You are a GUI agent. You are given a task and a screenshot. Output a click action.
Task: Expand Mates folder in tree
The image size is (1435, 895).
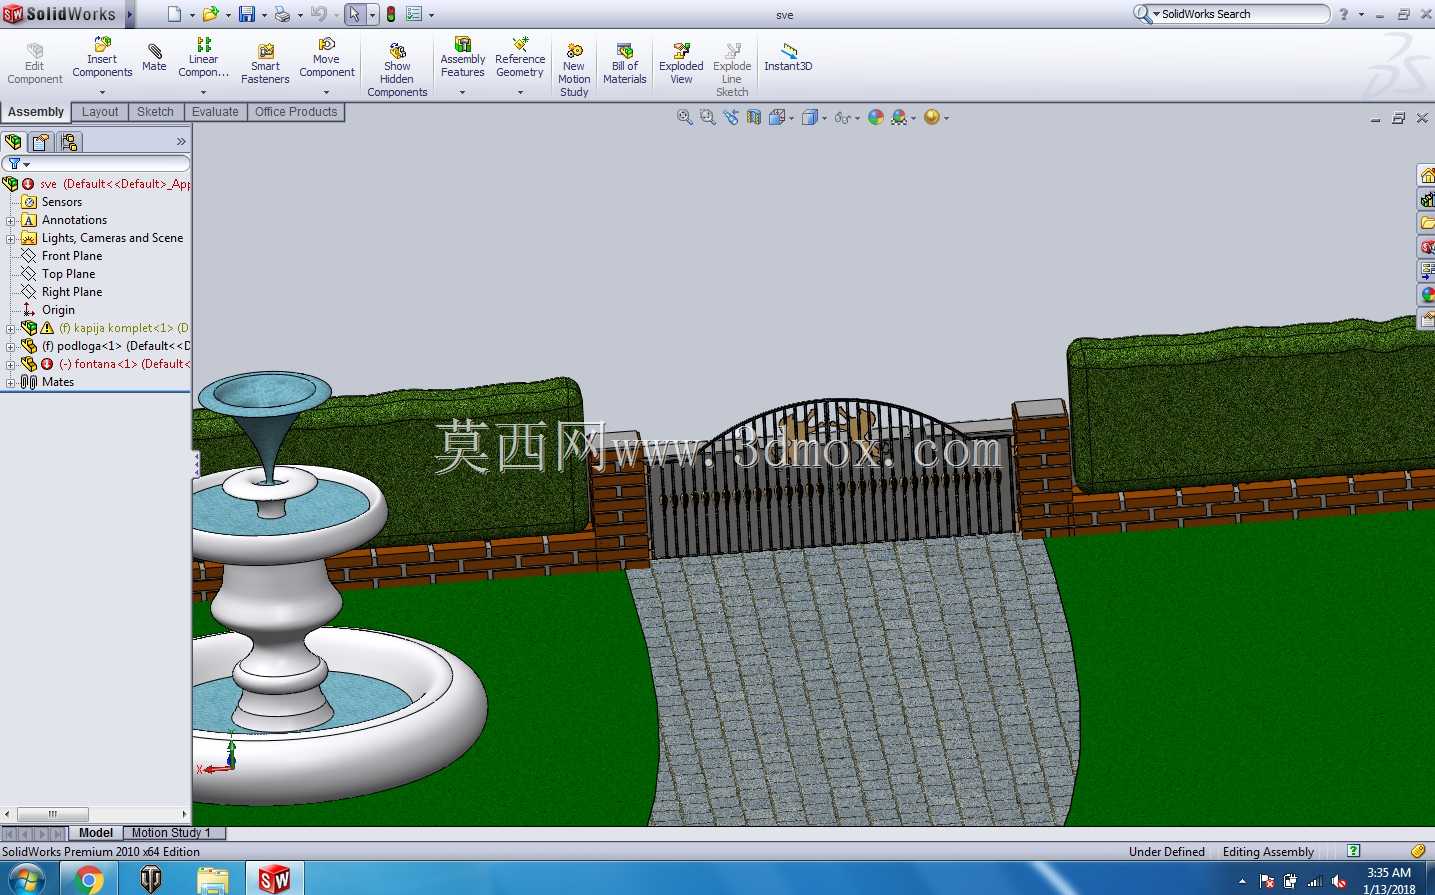click(10, 382)
